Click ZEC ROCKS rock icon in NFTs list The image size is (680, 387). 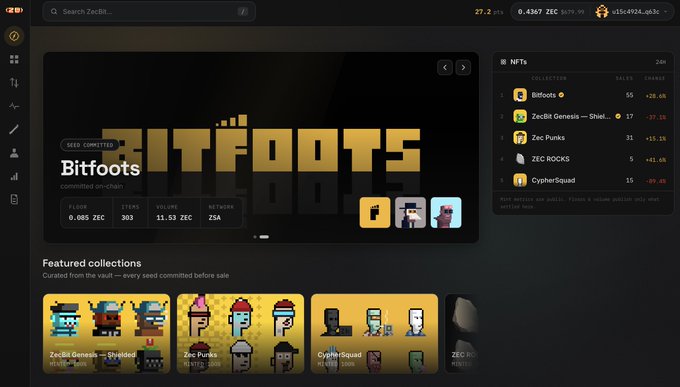(520, 159)
